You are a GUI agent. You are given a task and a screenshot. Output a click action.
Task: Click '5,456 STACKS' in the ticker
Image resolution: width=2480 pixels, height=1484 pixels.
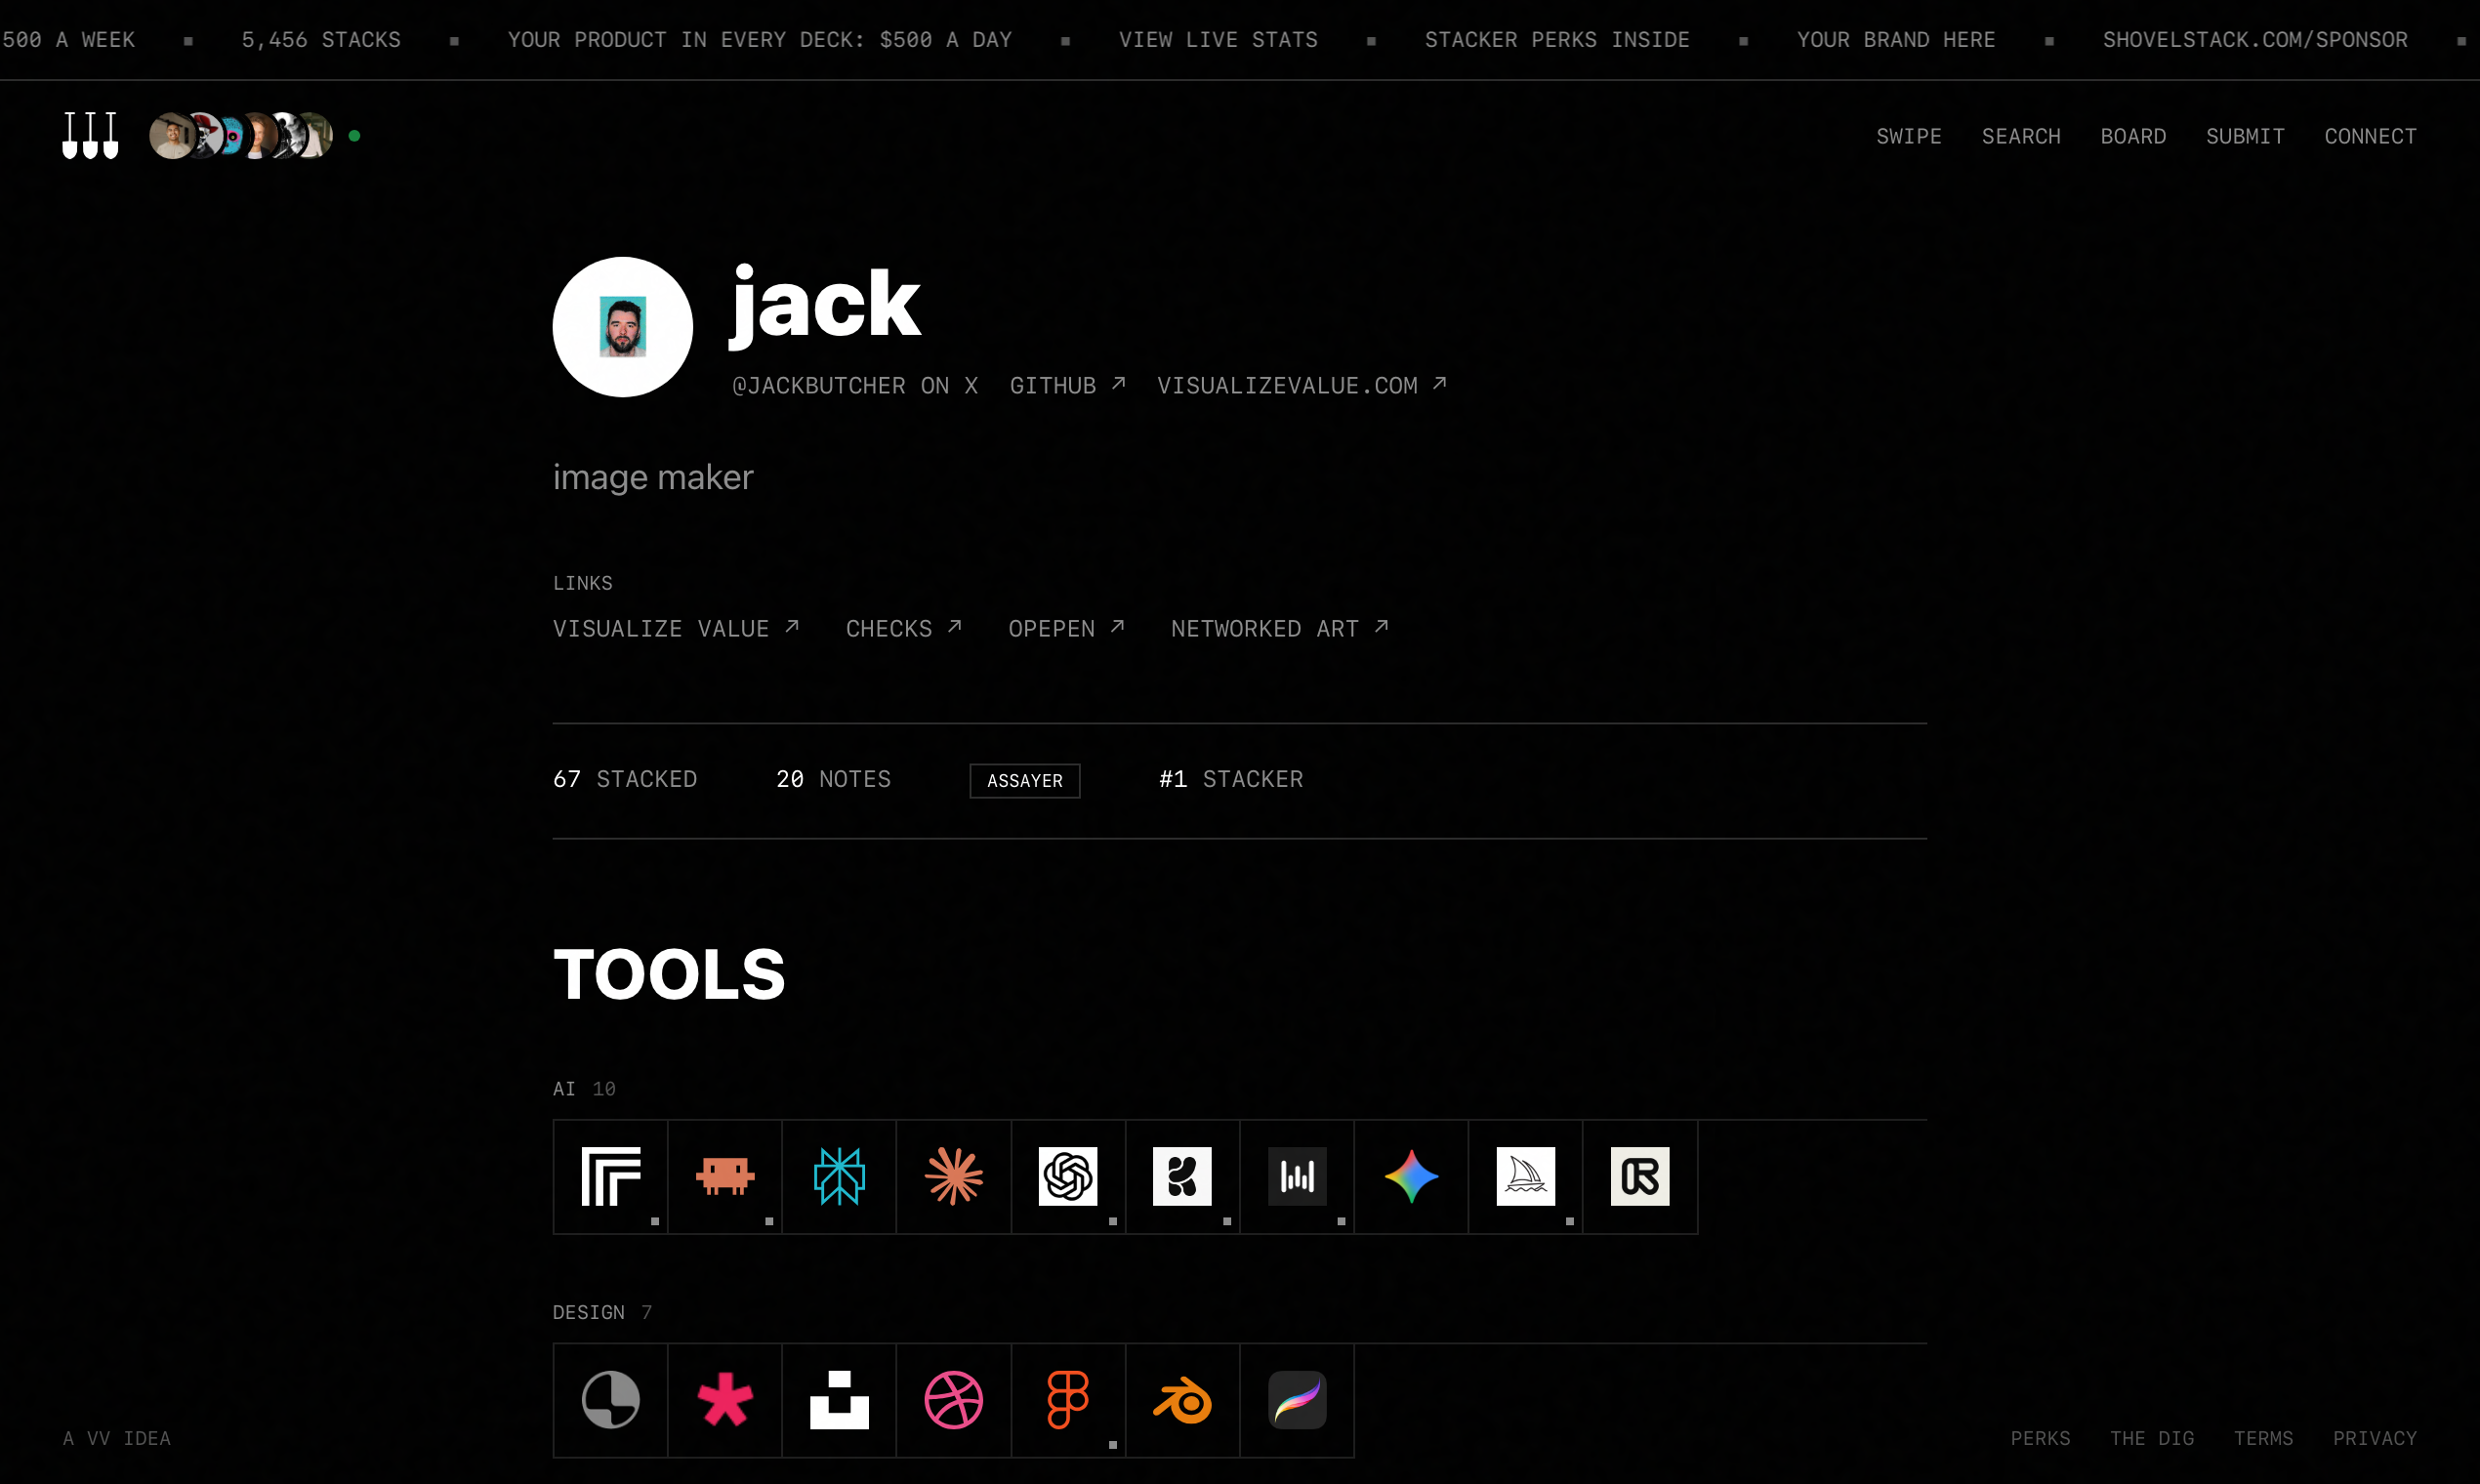321,40
